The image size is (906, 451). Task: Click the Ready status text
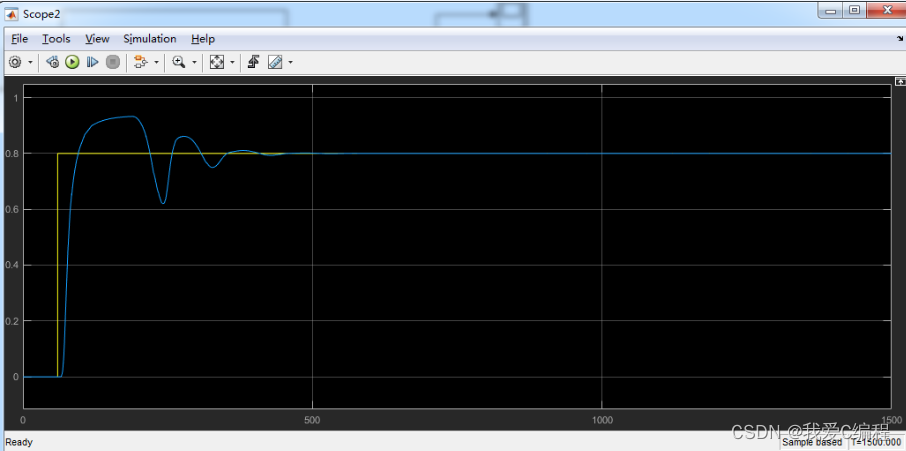click(x=19, y=442)
